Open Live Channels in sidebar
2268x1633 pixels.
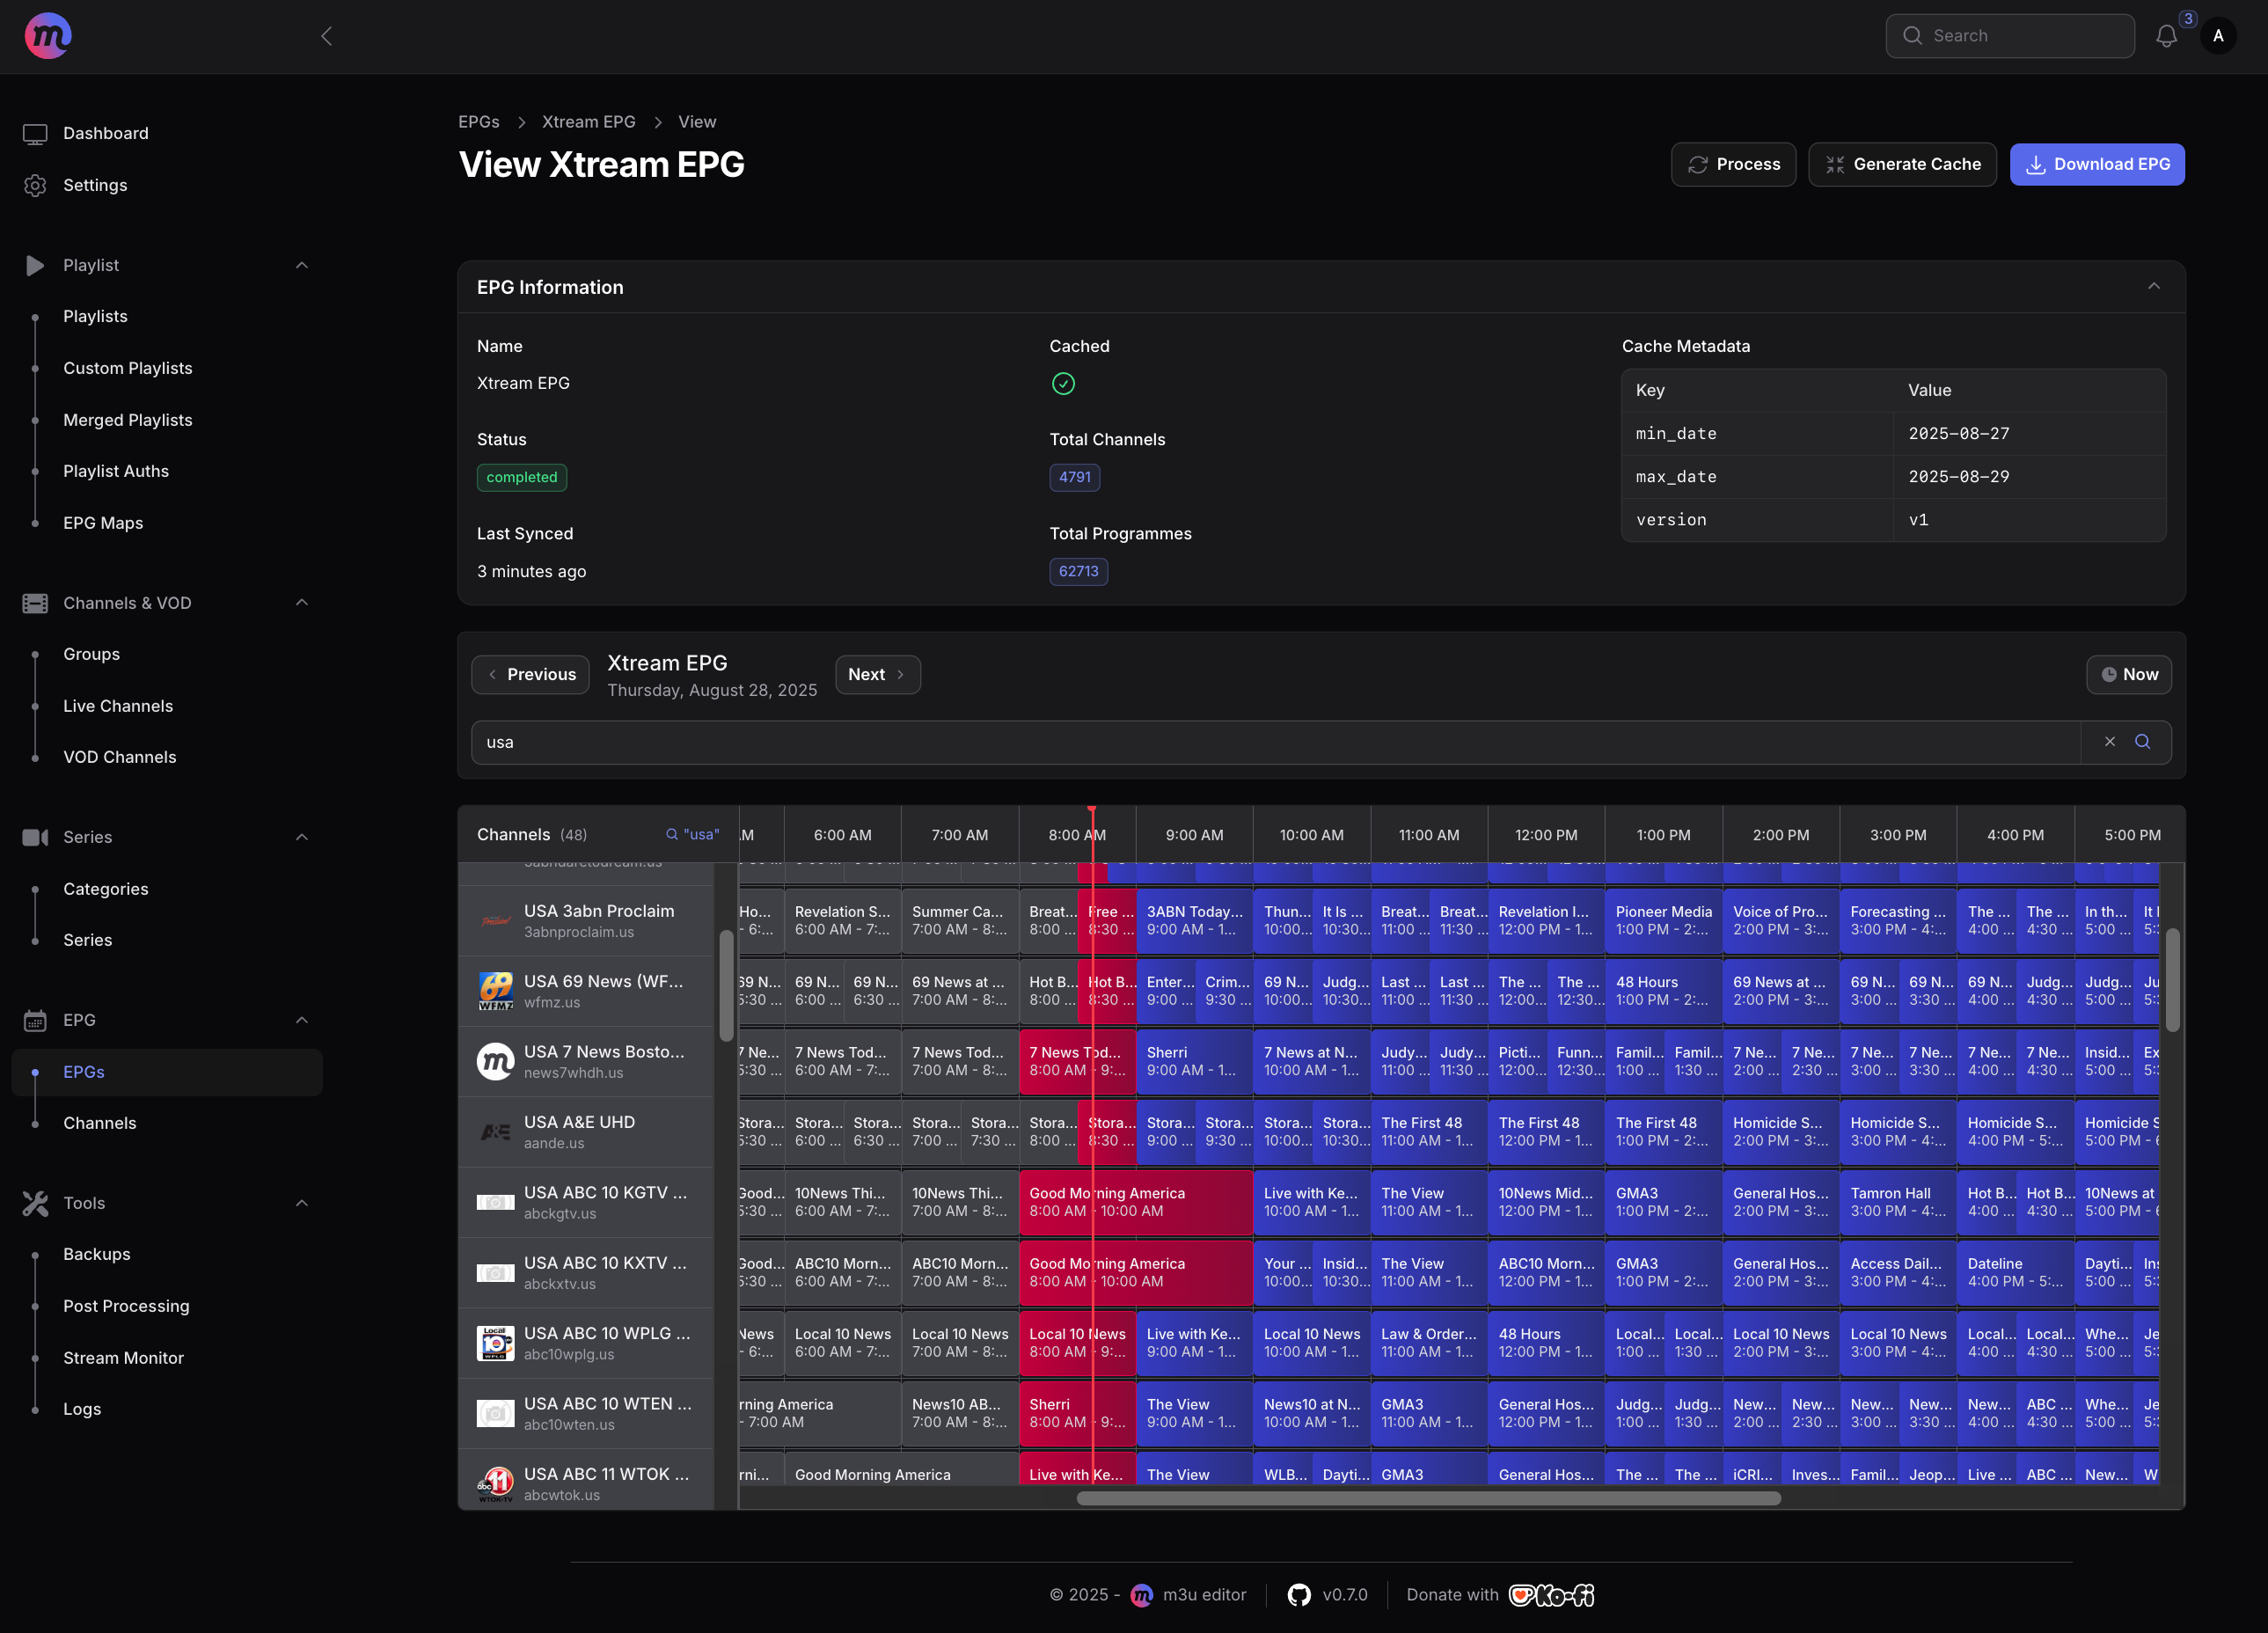(118, 706)
